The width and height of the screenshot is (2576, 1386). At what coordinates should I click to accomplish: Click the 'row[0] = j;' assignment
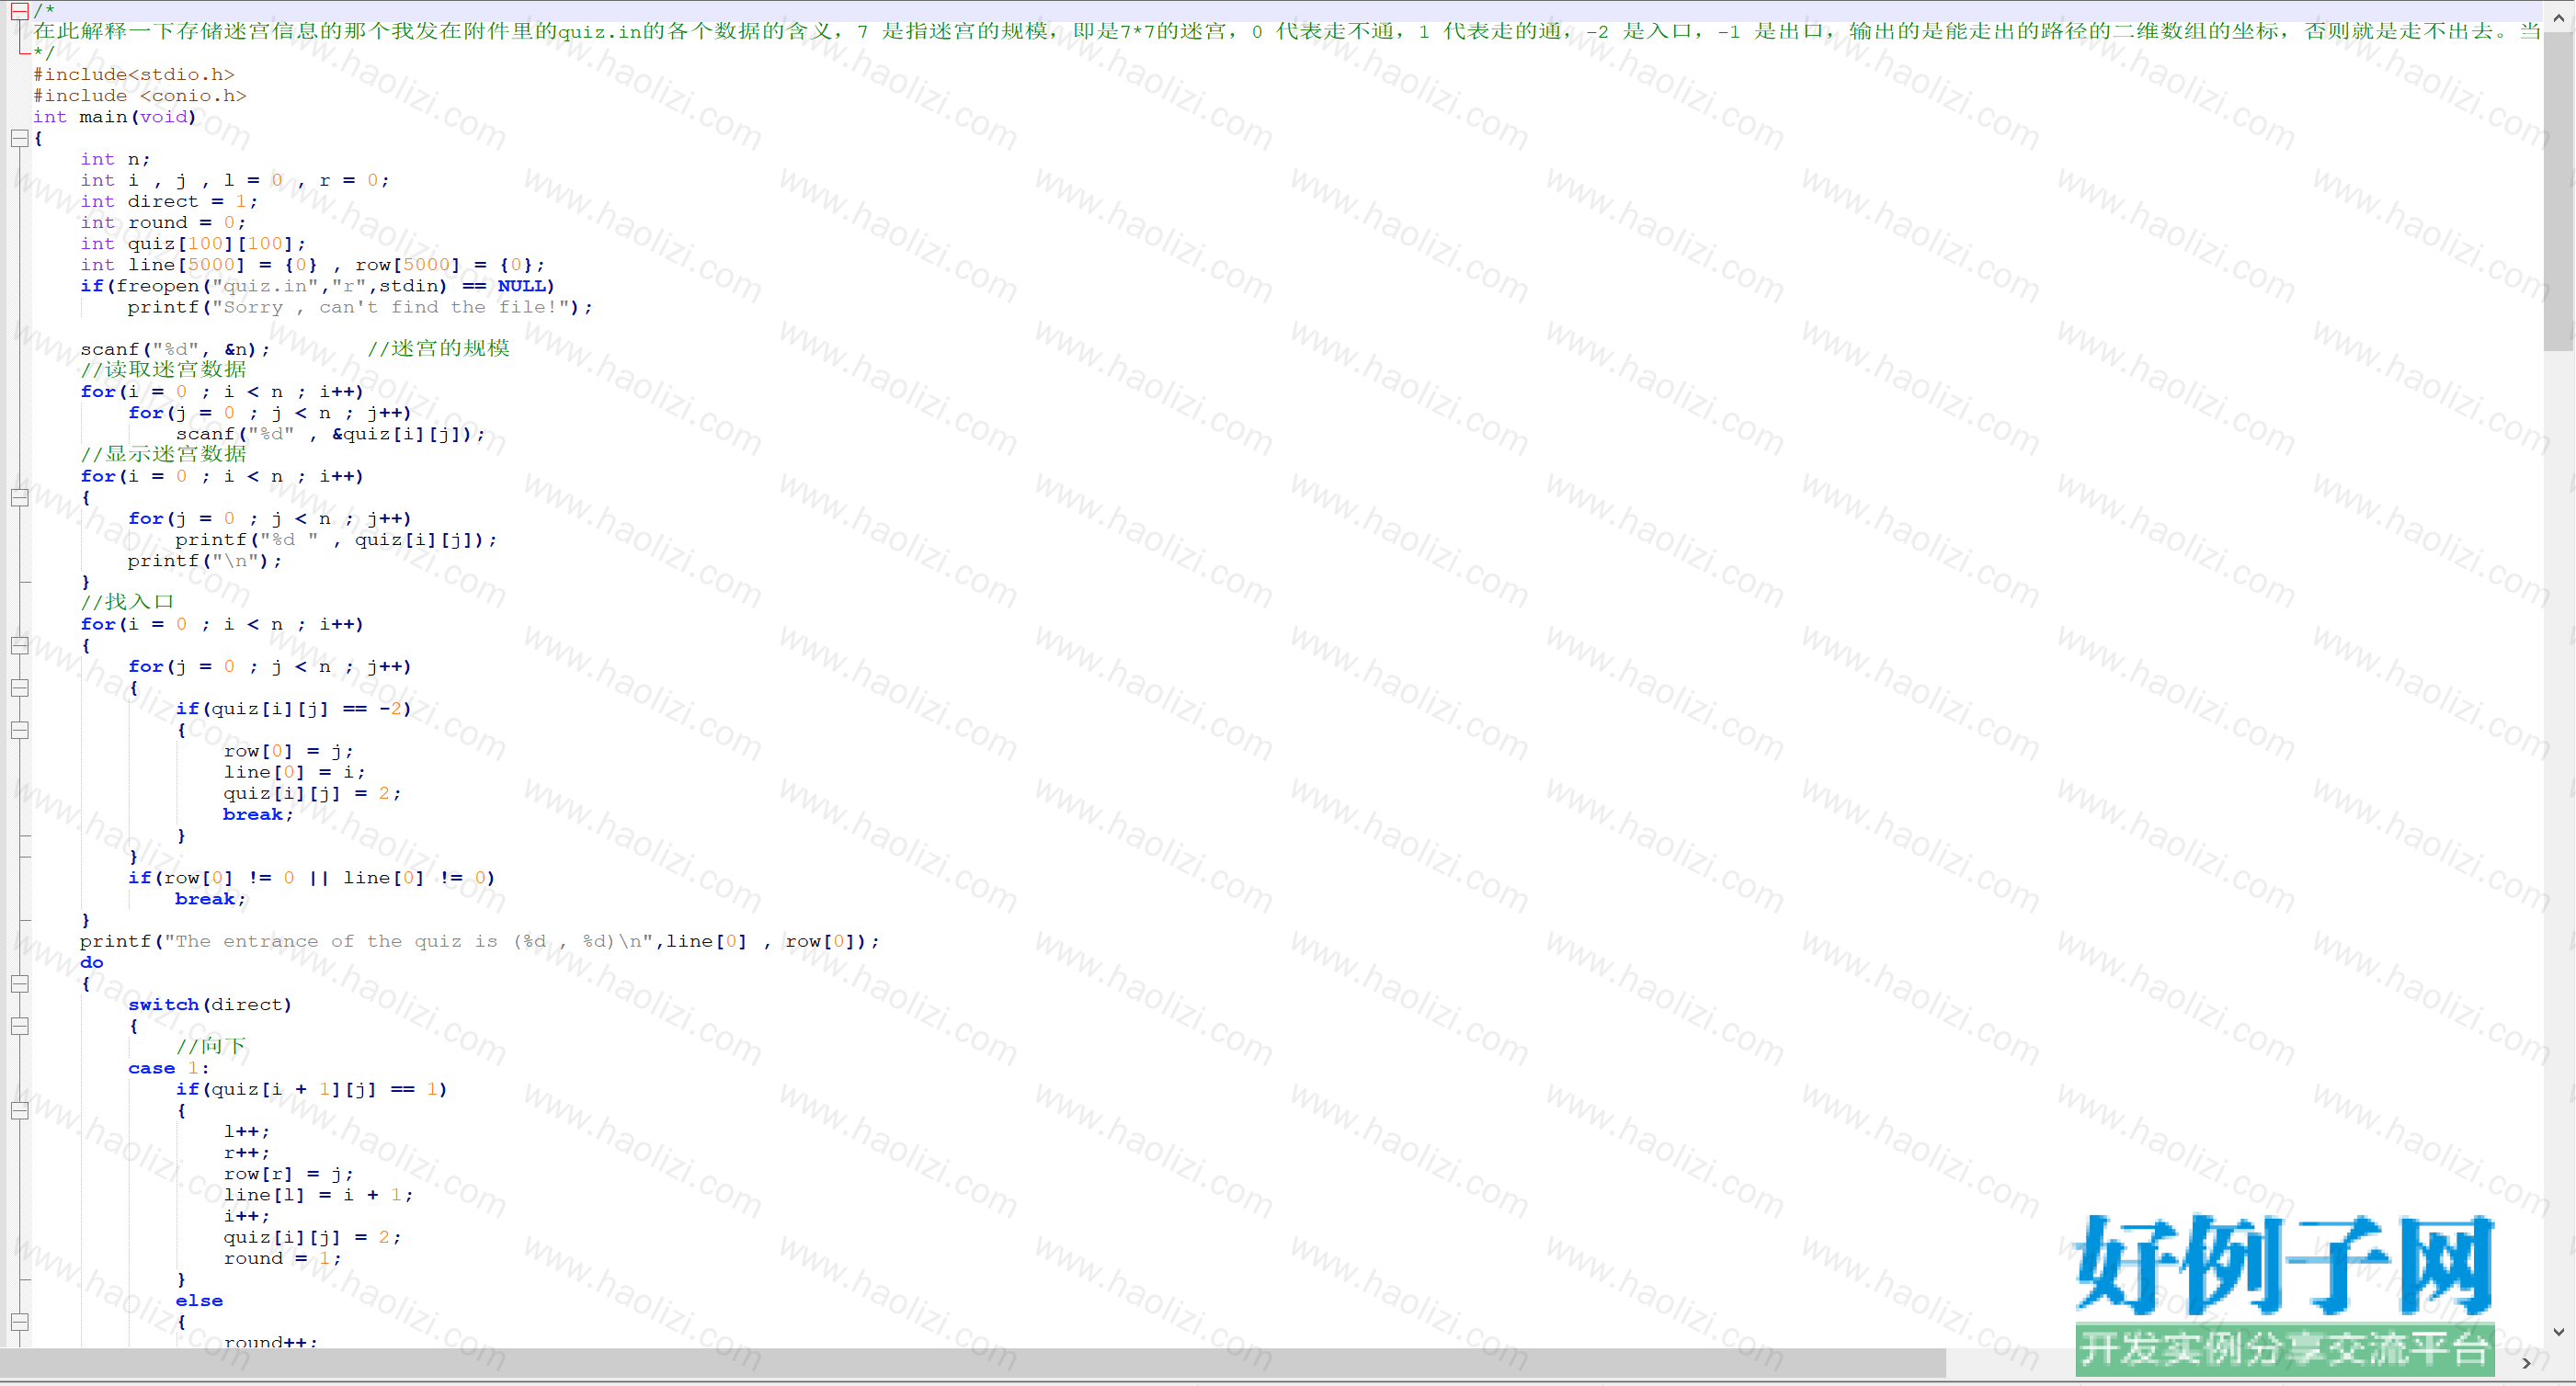click(x=288, y=751)
